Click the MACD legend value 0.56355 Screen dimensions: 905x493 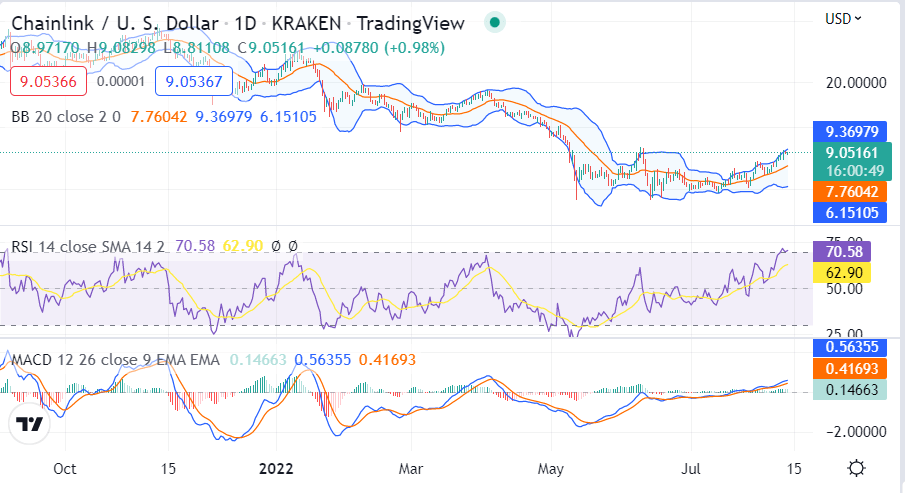click(x=323, y=360)
